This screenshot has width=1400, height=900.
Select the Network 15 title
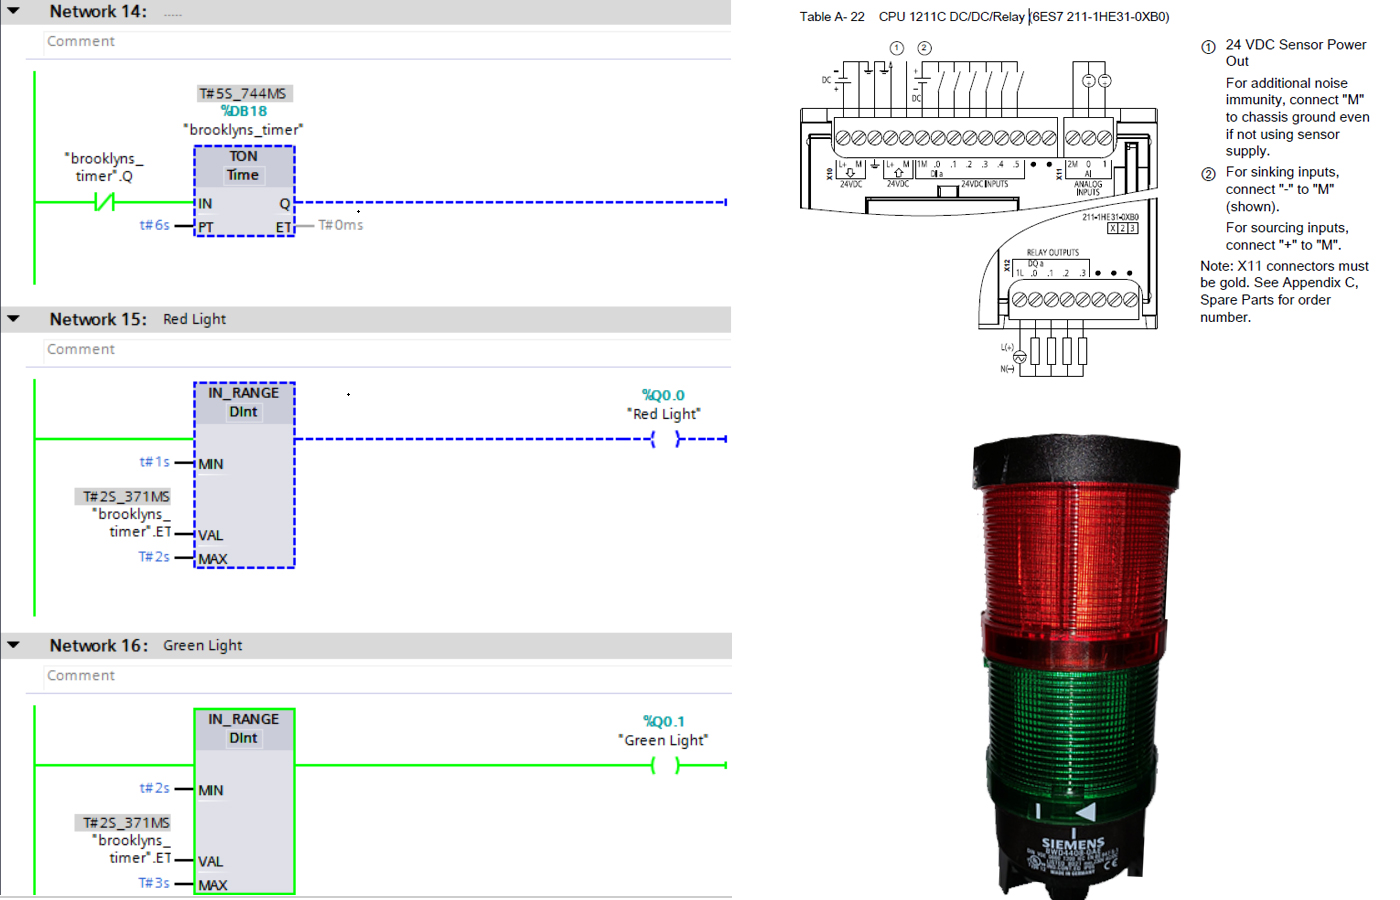coord(98,319)
